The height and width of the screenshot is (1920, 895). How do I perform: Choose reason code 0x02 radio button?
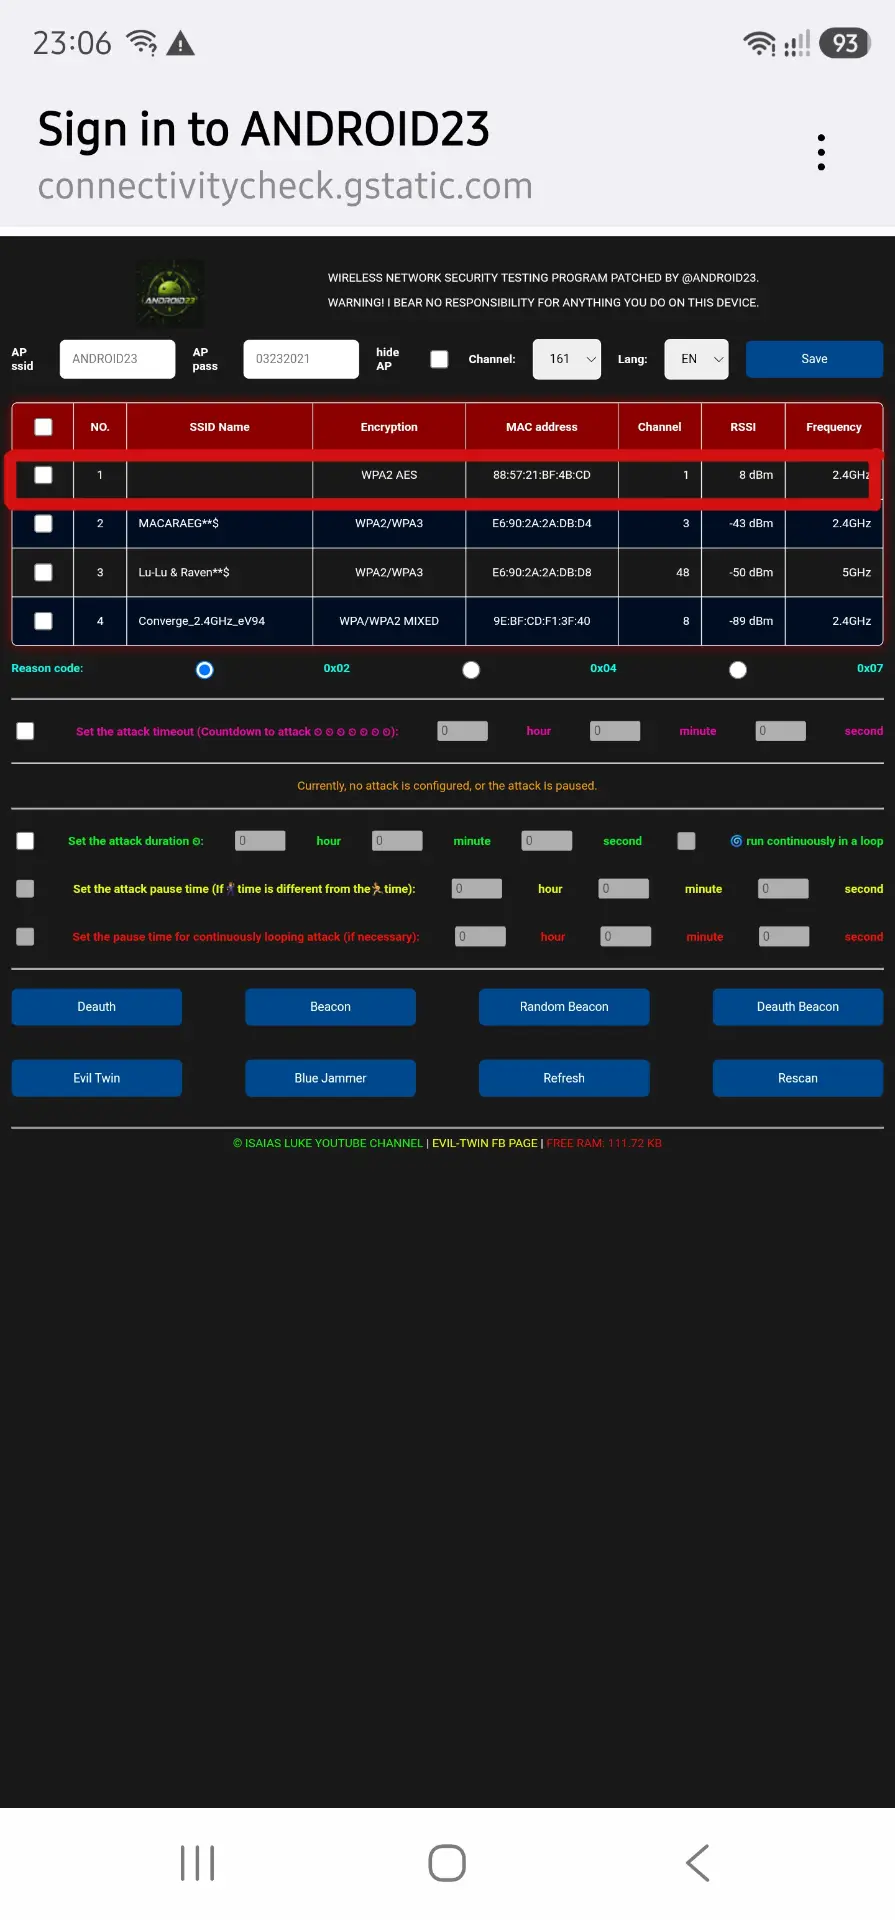click(x=205, y=670)
